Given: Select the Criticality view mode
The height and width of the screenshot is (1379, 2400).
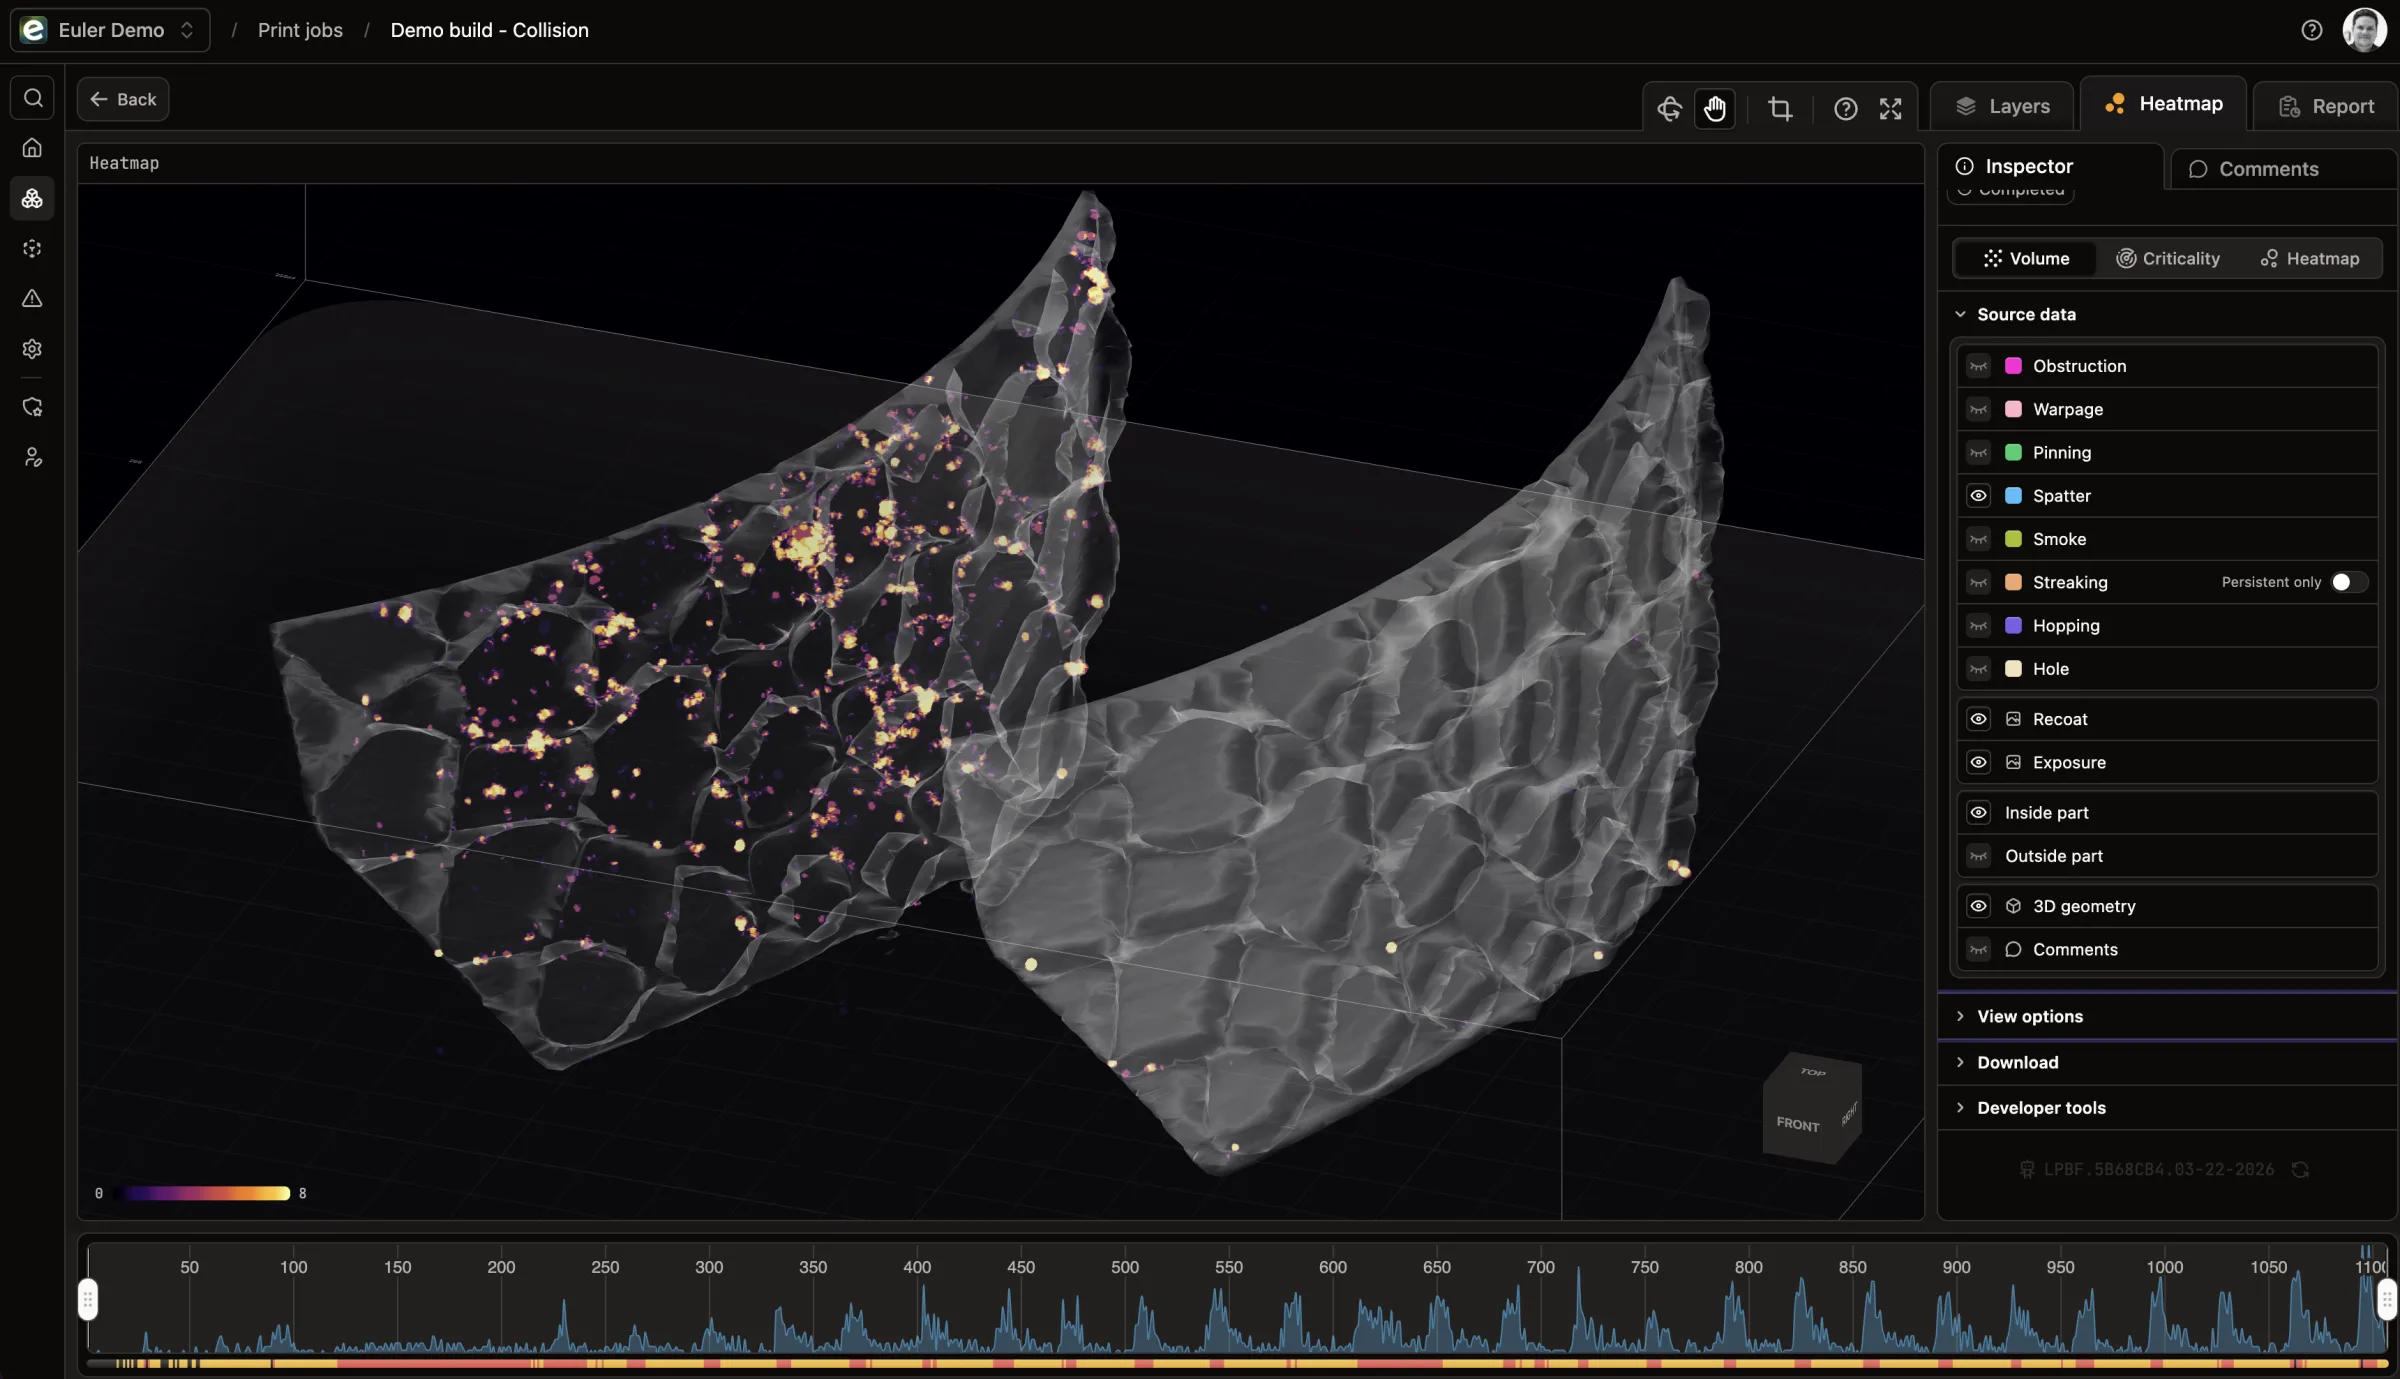Looking at the screenshot, I should point(2167,259).
